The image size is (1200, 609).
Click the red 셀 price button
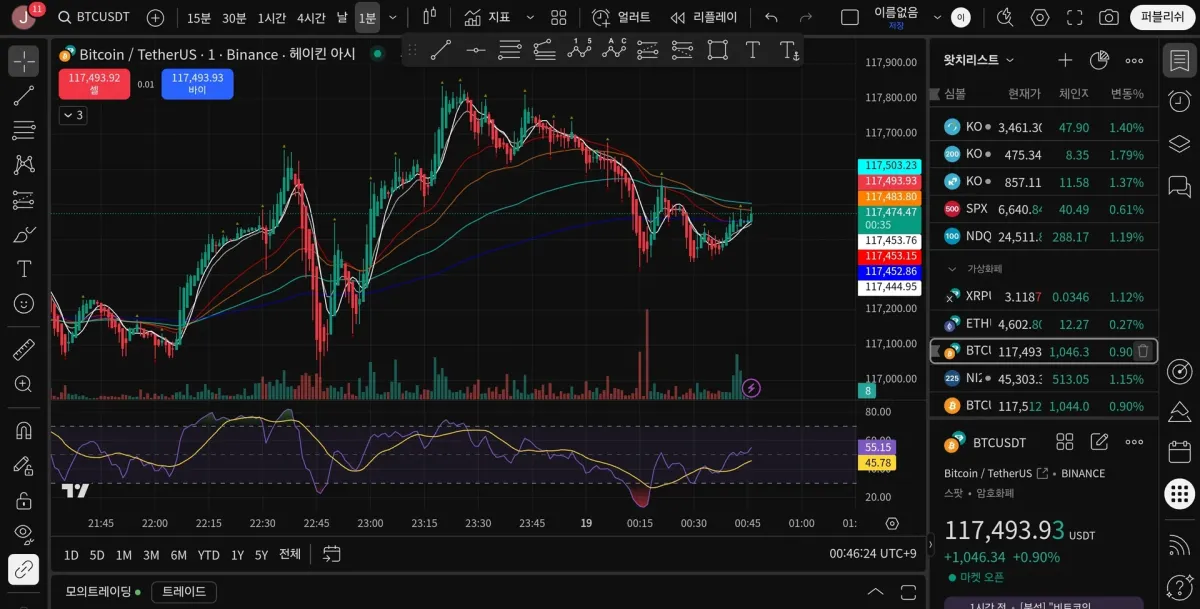(94, 84)
